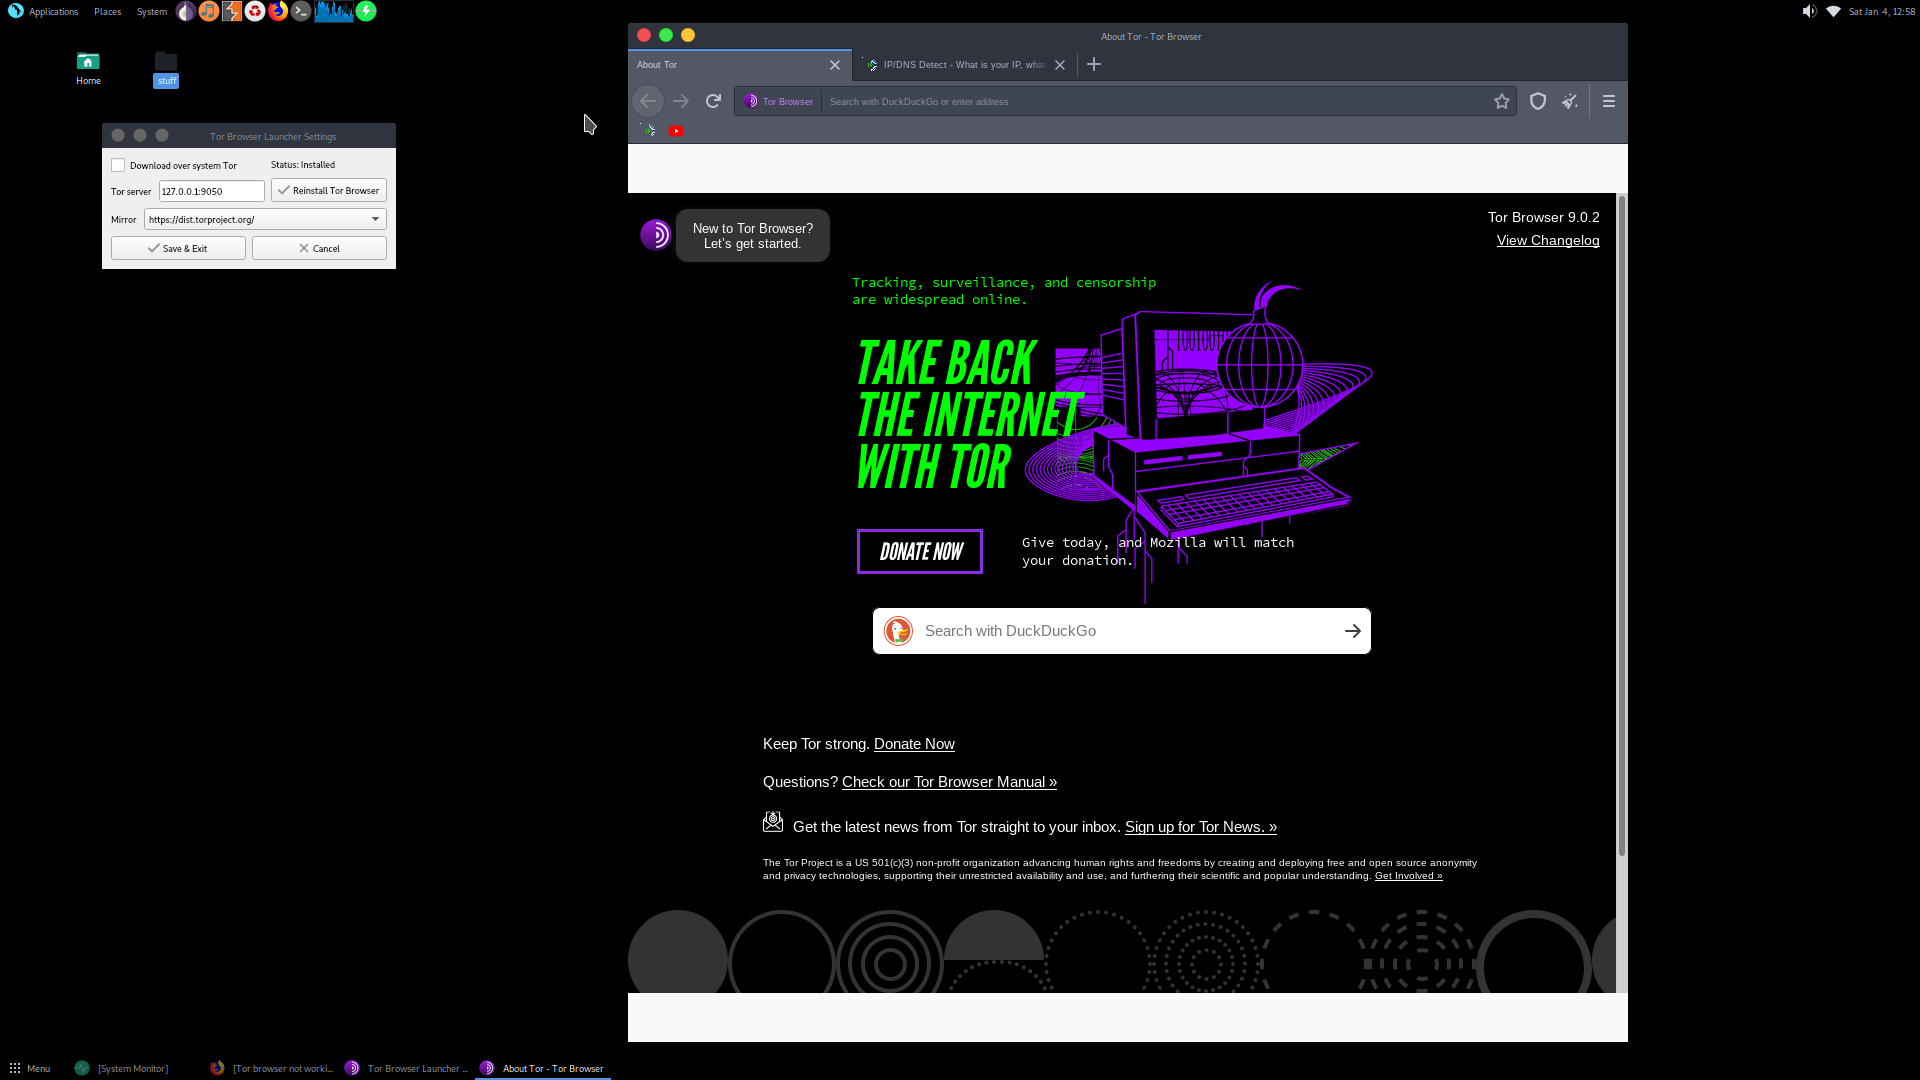Launch Firefox from the top panel
This screenshot has width=1920, height=1080.
tap(278, 11)
